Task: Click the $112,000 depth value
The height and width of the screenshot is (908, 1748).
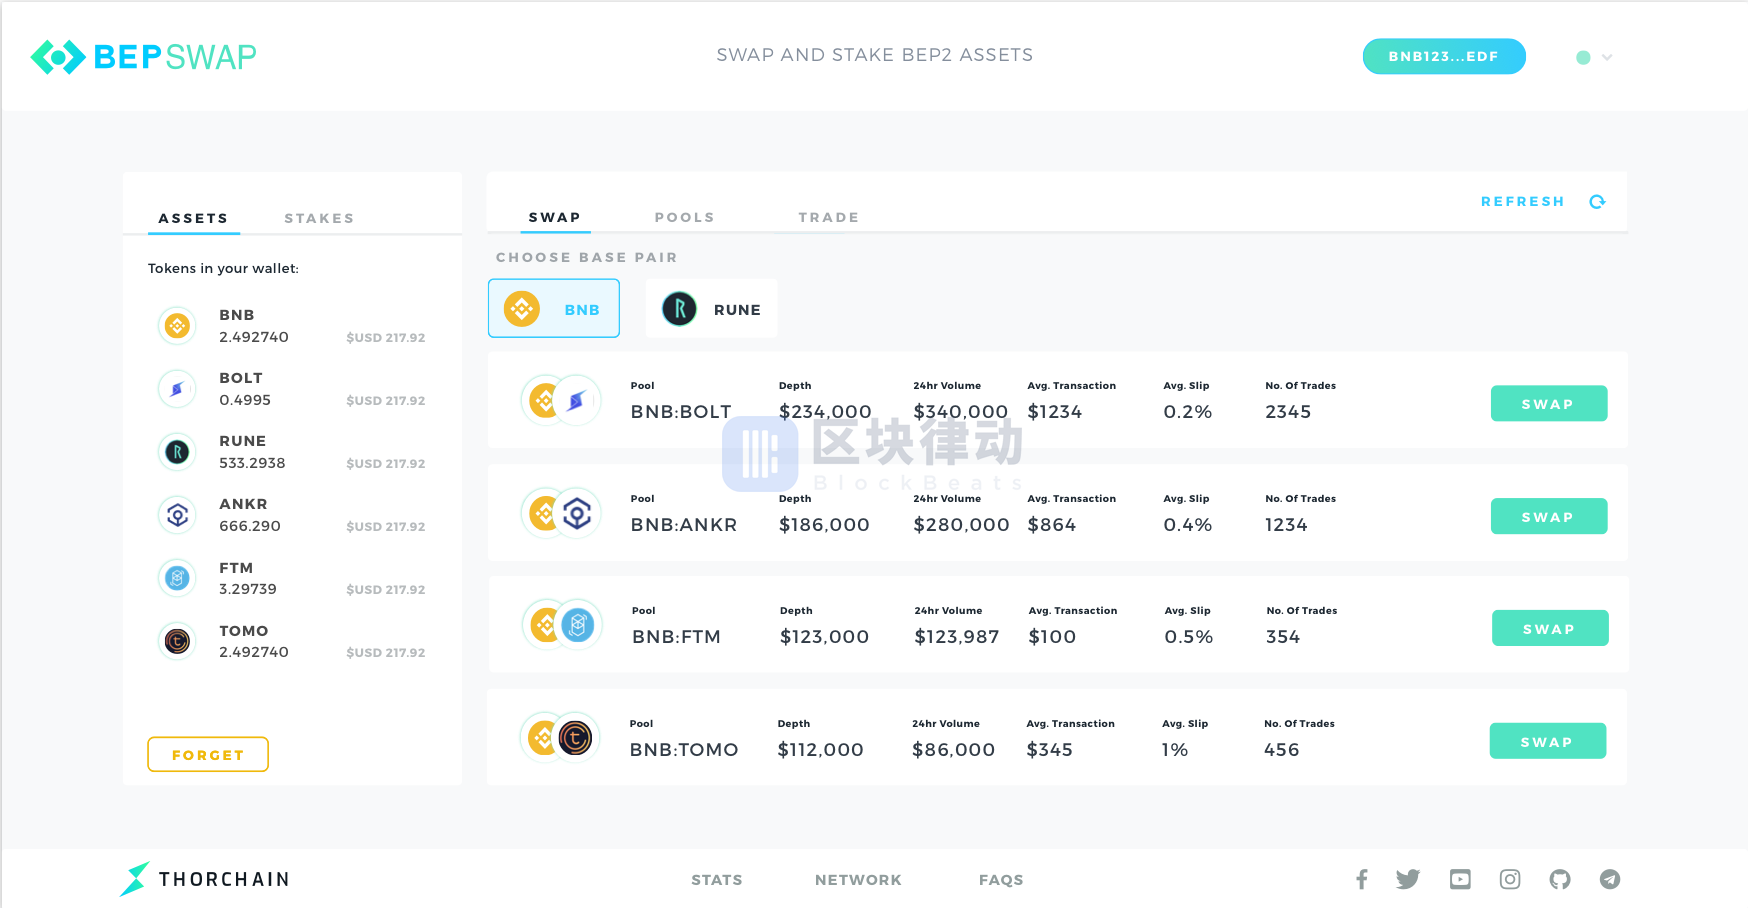Action: [x=821, y=750]
